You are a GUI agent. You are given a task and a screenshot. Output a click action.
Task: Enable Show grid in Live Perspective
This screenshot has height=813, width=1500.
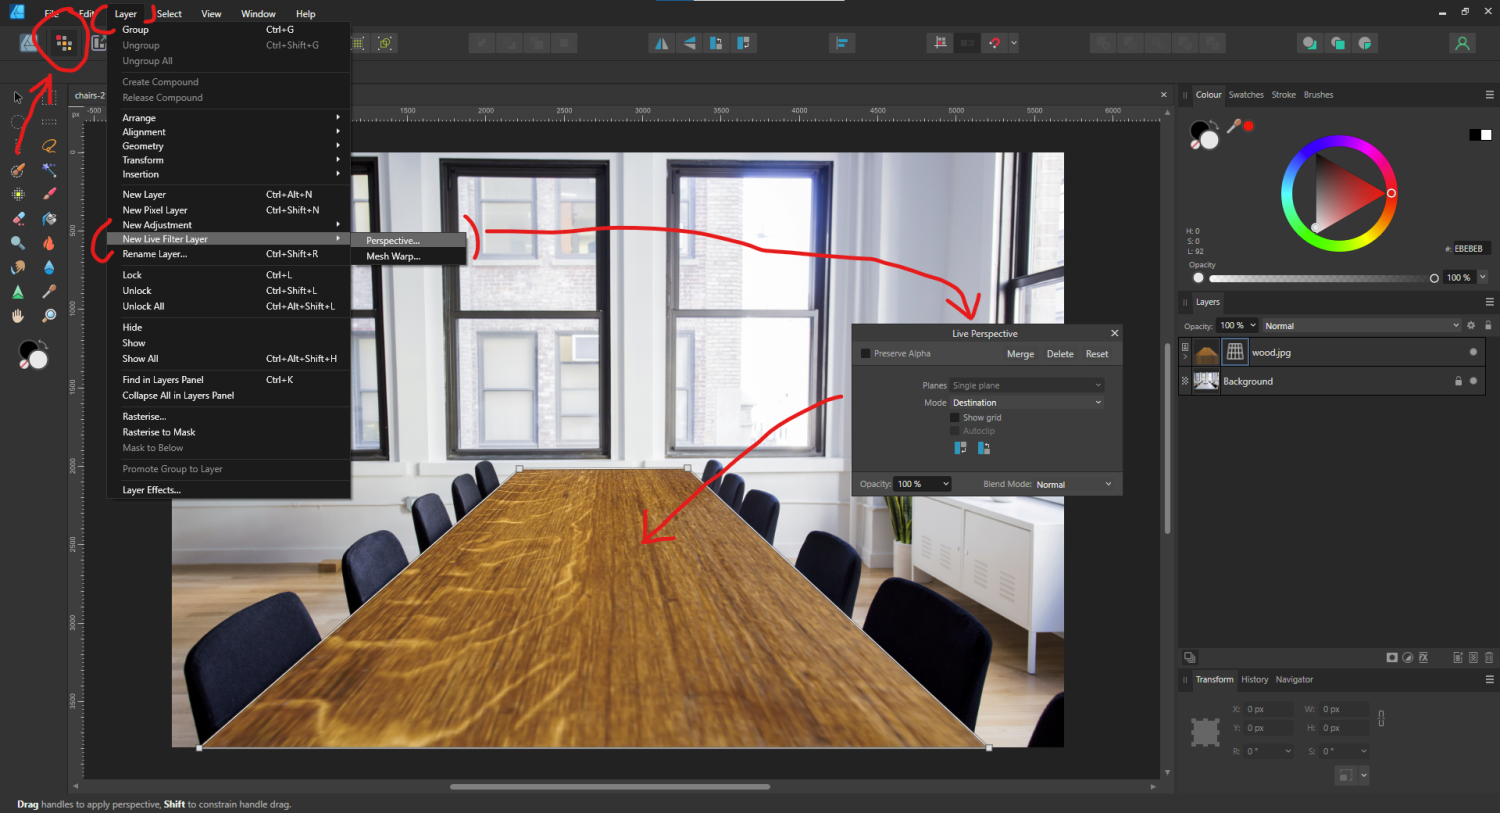click(954, 417)
